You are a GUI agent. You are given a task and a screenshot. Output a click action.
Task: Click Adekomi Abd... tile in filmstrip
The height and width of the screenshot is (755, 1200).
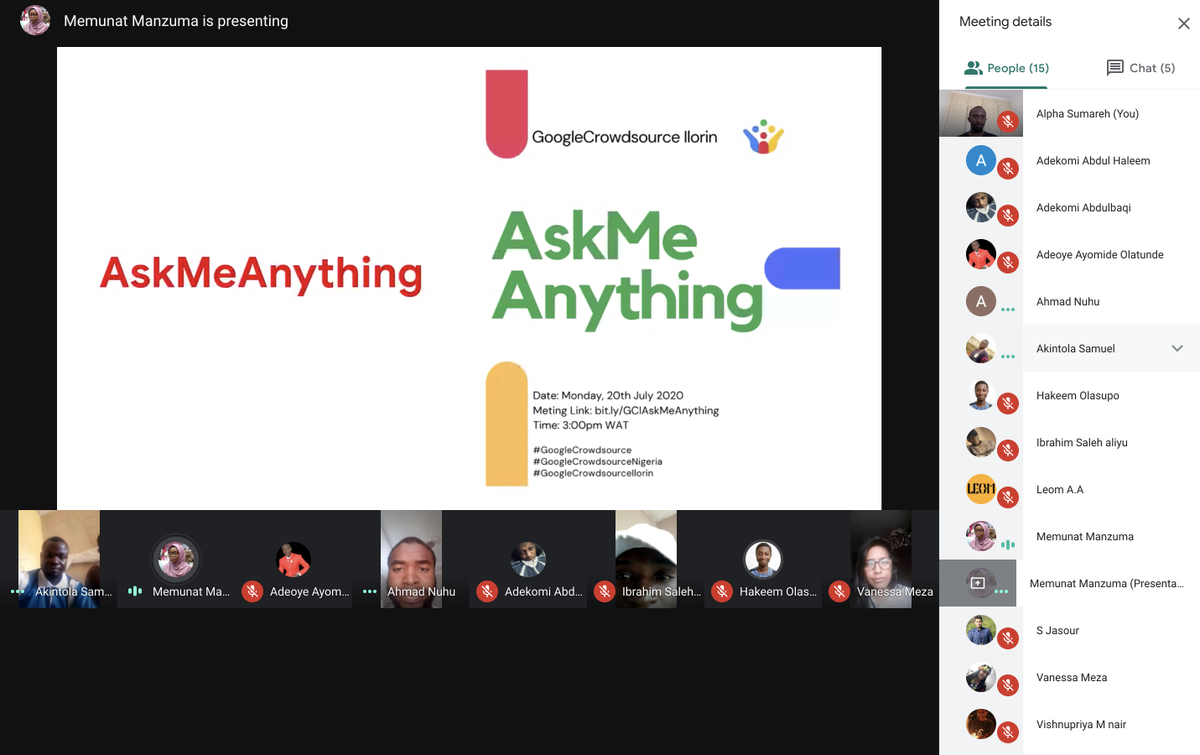(527, 558)
